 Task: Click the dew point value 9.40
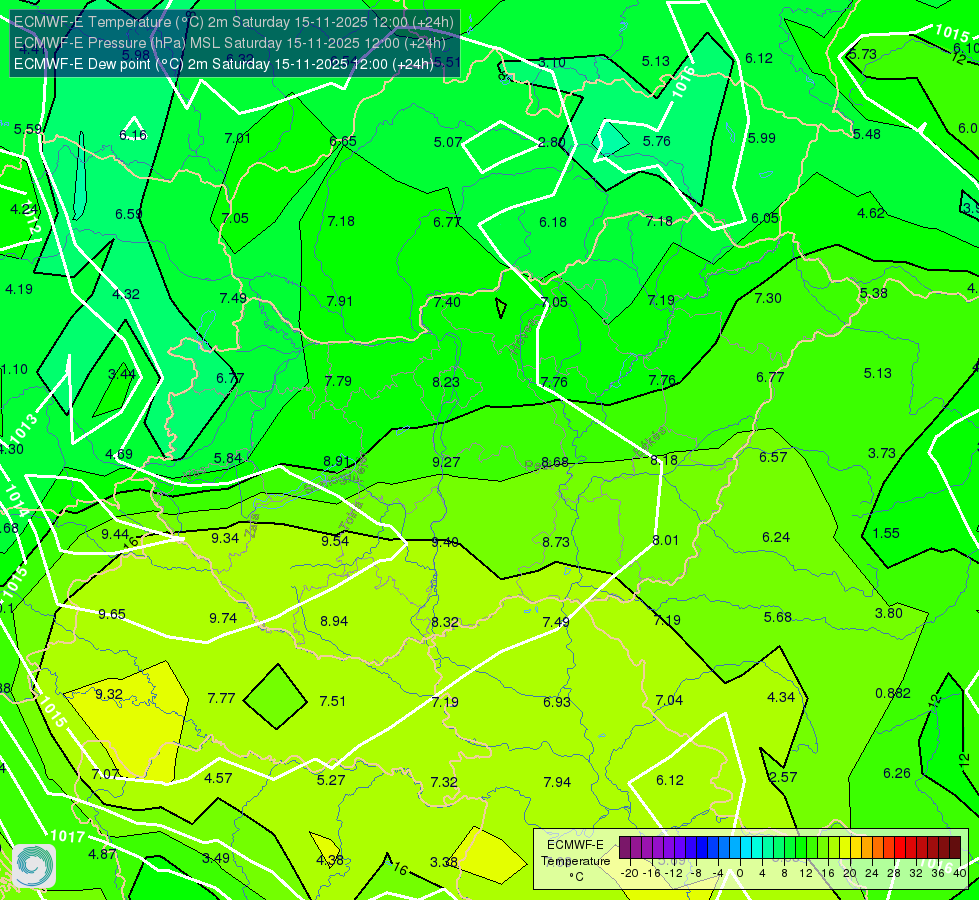point(445,542)
